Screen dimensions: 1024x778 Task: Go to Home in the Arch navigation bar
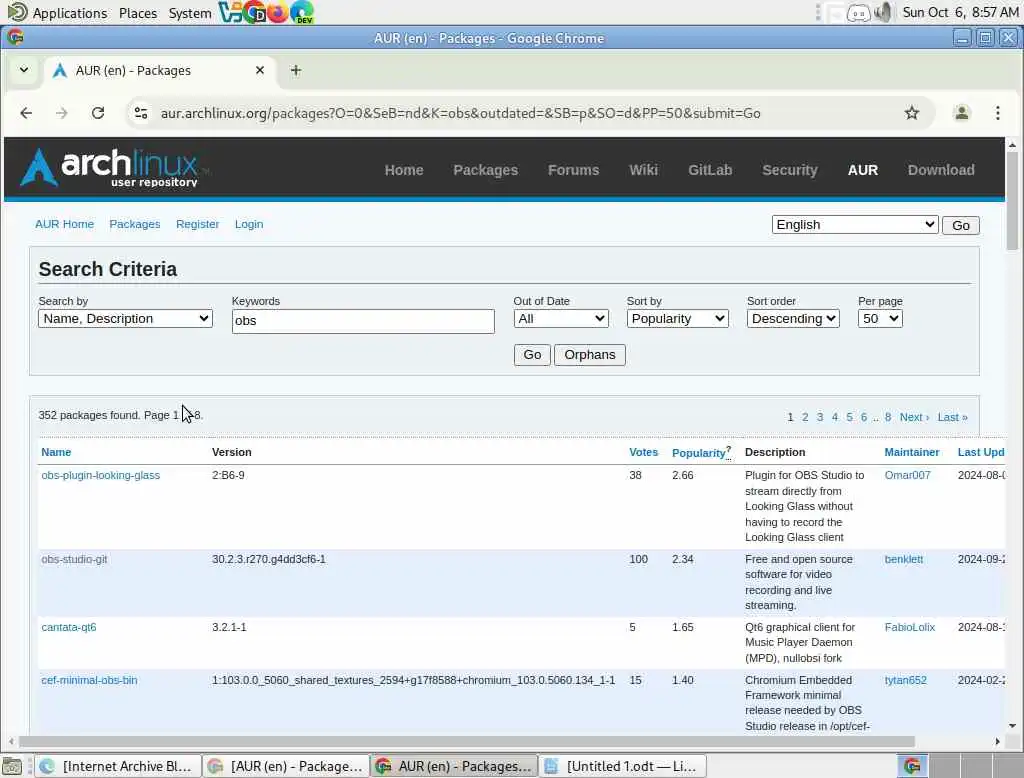[x=404, y=170]
